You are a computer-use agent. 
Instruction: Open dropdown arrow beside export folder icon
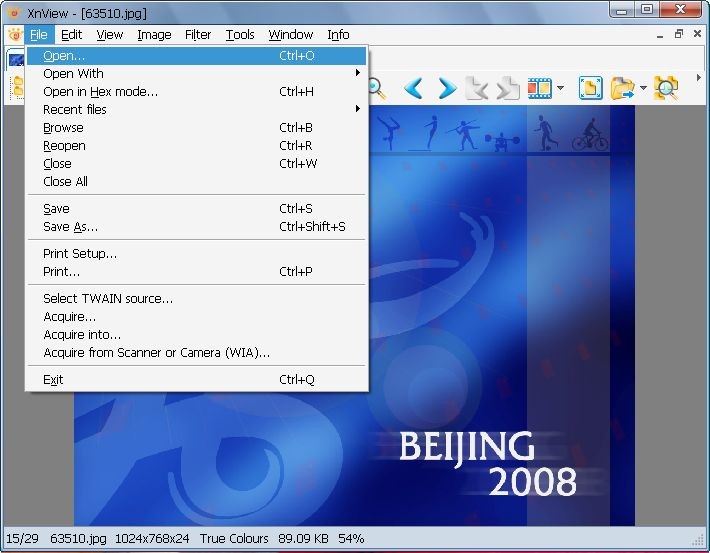pyautogui.click(x=643, y=87)
